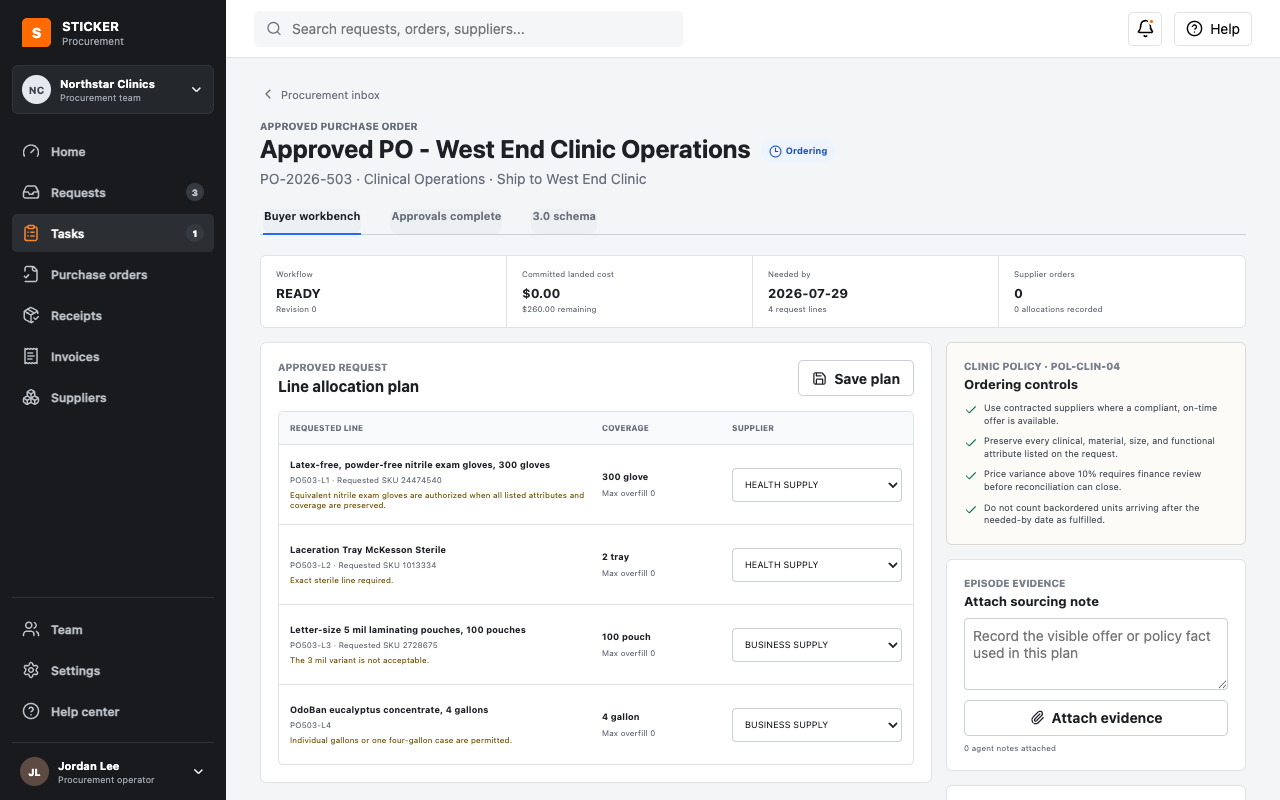Open supplier dropdown for Laceration Tray line
This screenshot has width=1280, height=800.
coord(817,565)
